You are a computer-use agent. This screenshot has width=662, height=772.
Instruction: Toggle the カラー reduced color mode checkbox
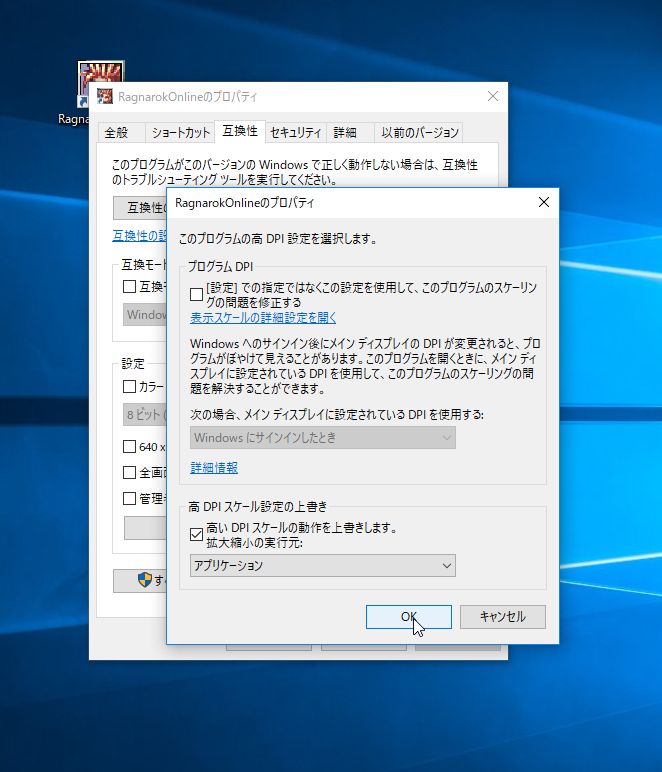[x=129, y=386]
